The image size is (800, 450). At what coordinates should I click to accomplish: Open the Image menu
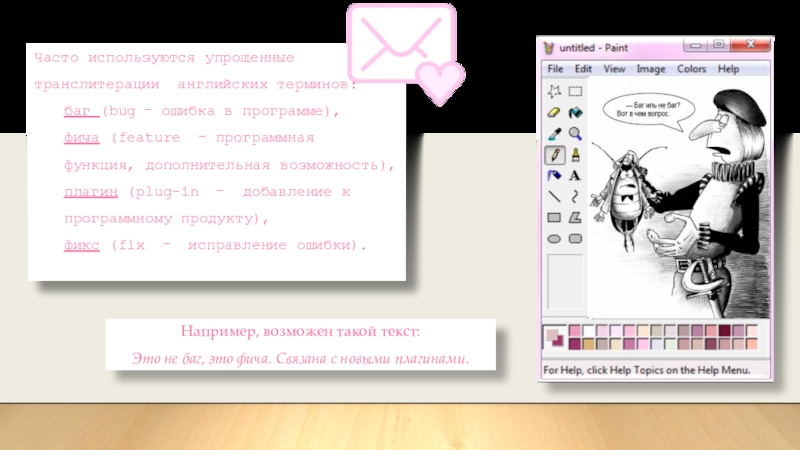tap(651, 69)
